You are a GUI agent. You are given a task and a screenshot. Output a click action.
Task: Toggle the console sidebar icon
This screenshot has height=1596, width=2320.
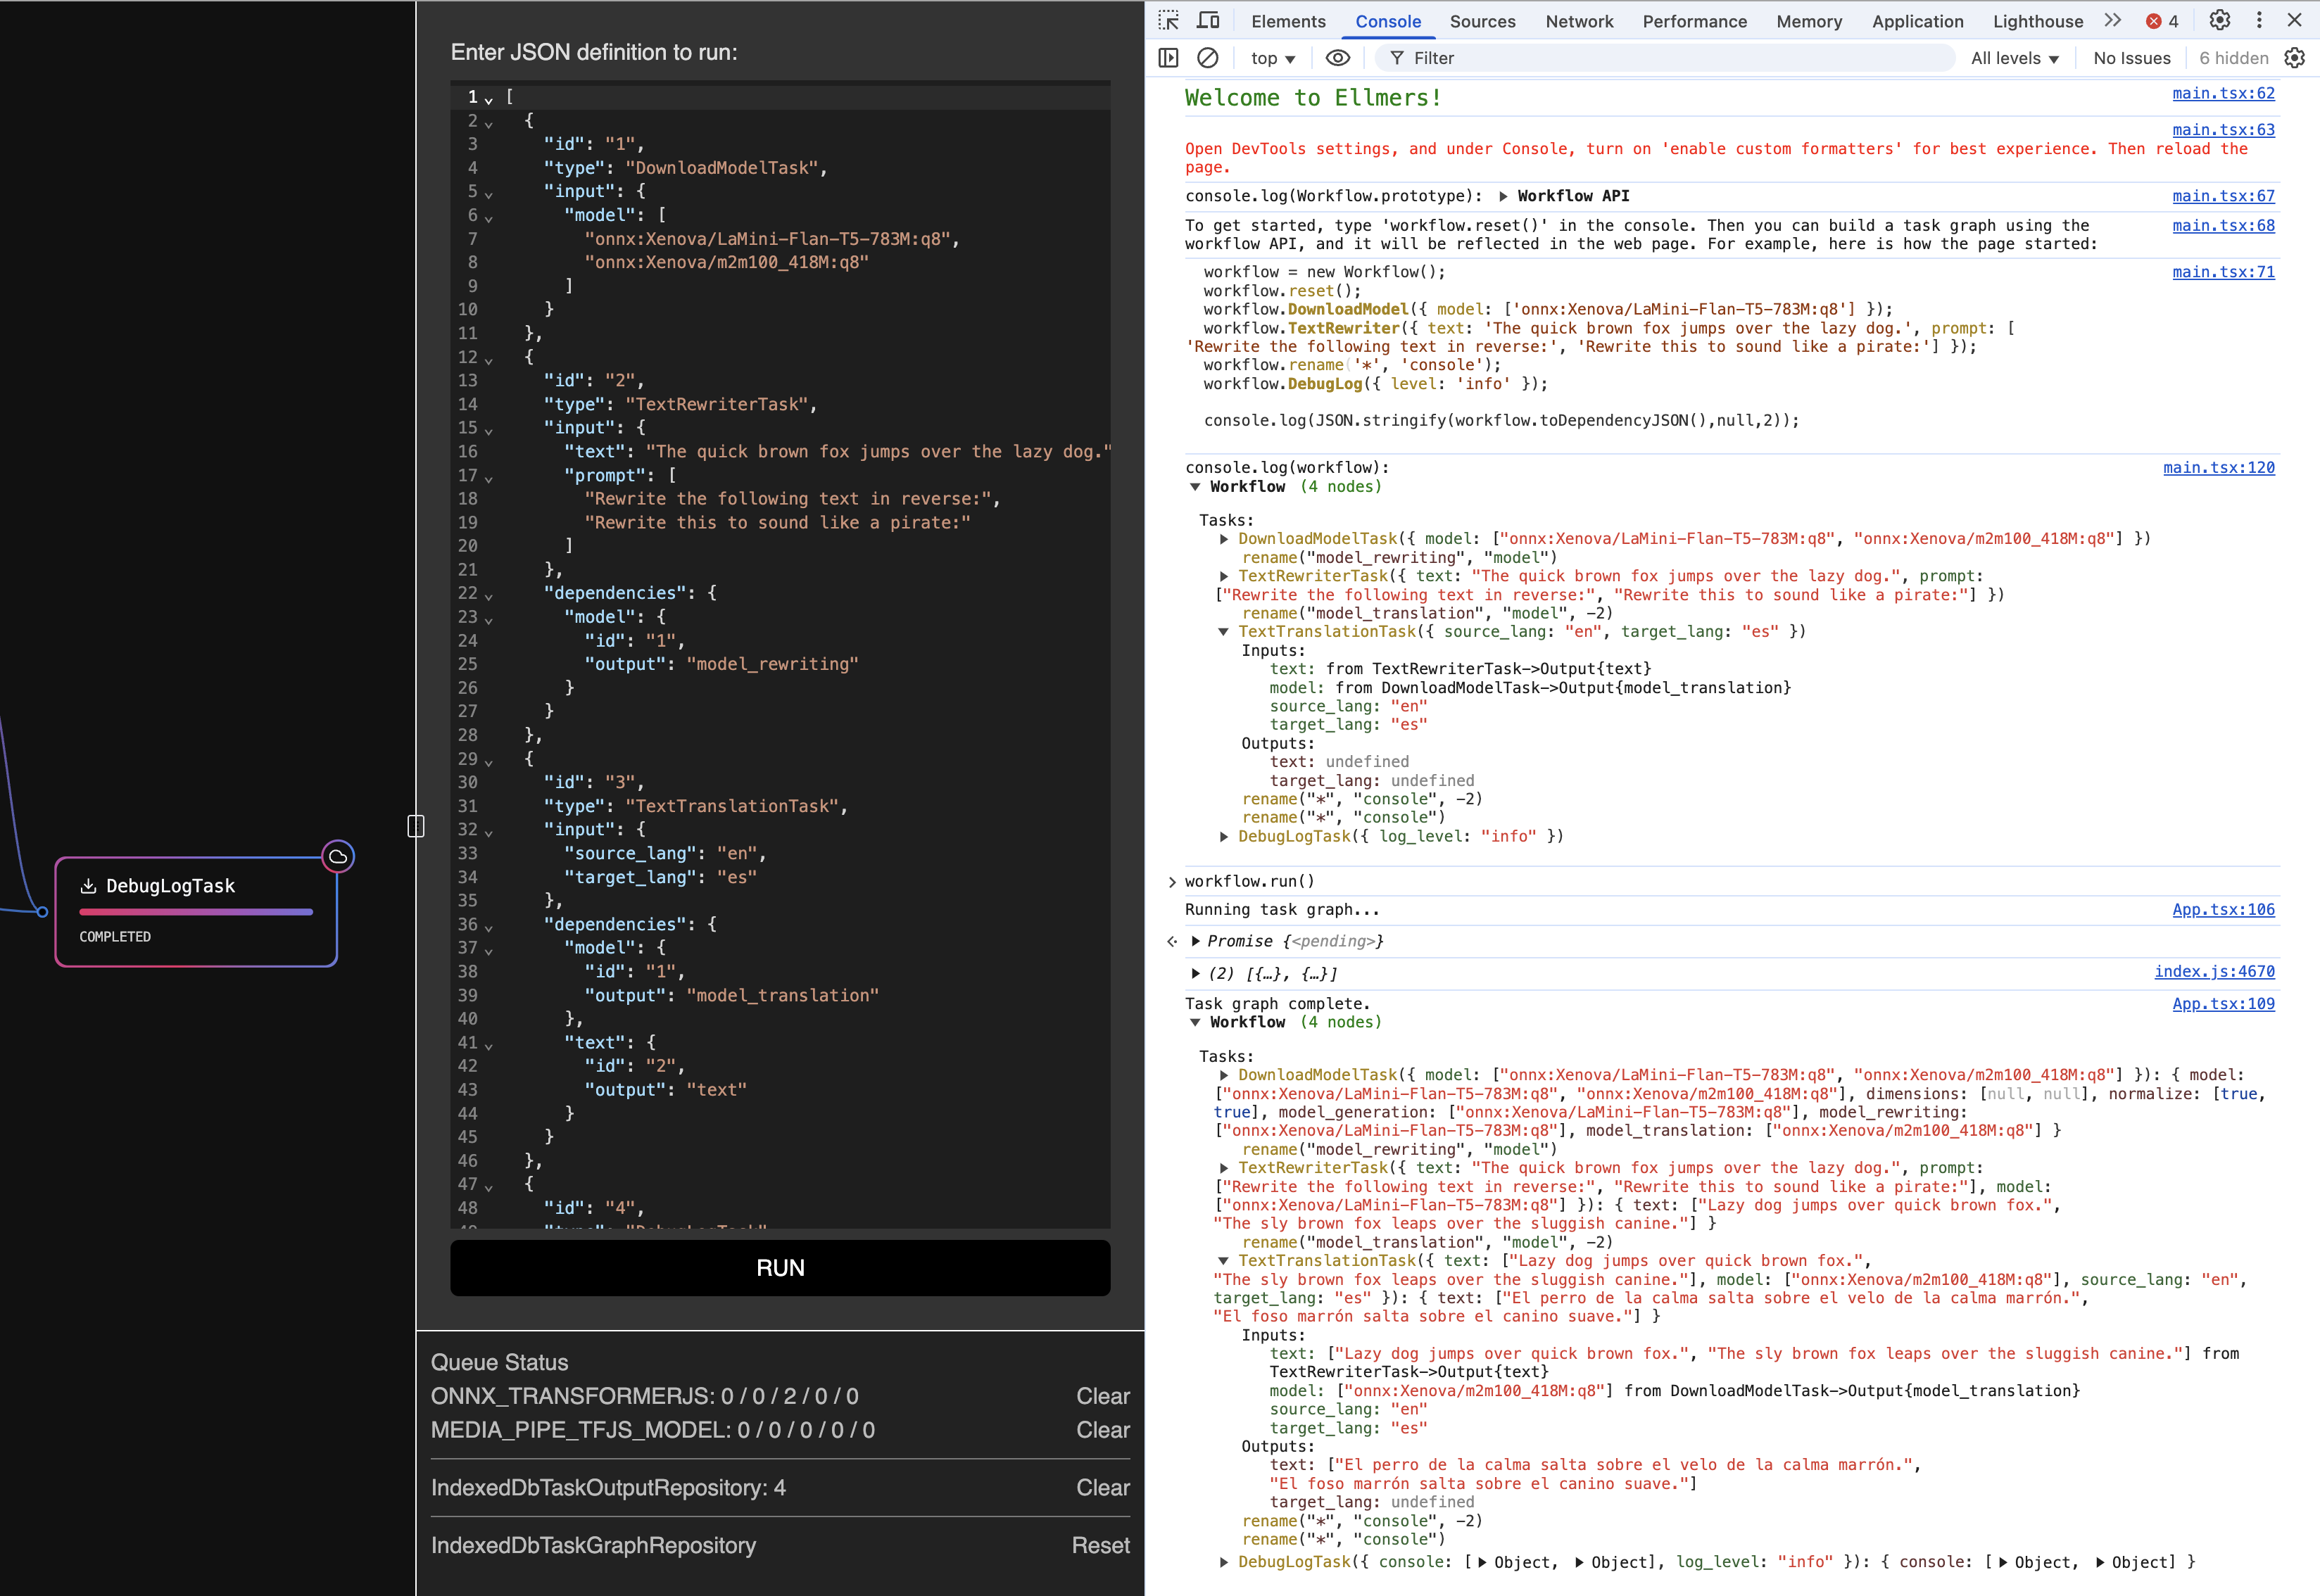coord(1168,58)
